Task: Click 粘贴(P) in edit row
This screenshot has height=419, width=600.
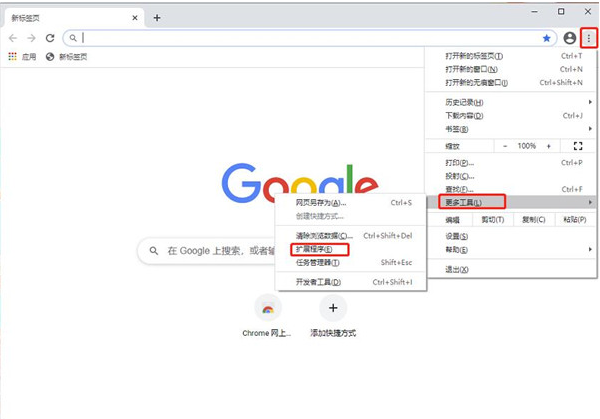Action: pos(575,220)
